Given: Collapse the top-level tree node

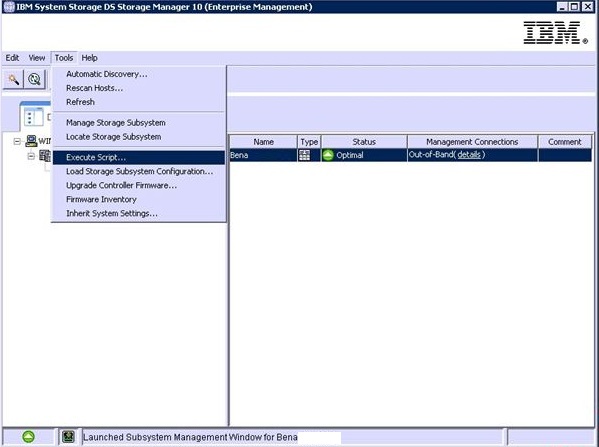Looking at the screenshot, I should 17,141.
